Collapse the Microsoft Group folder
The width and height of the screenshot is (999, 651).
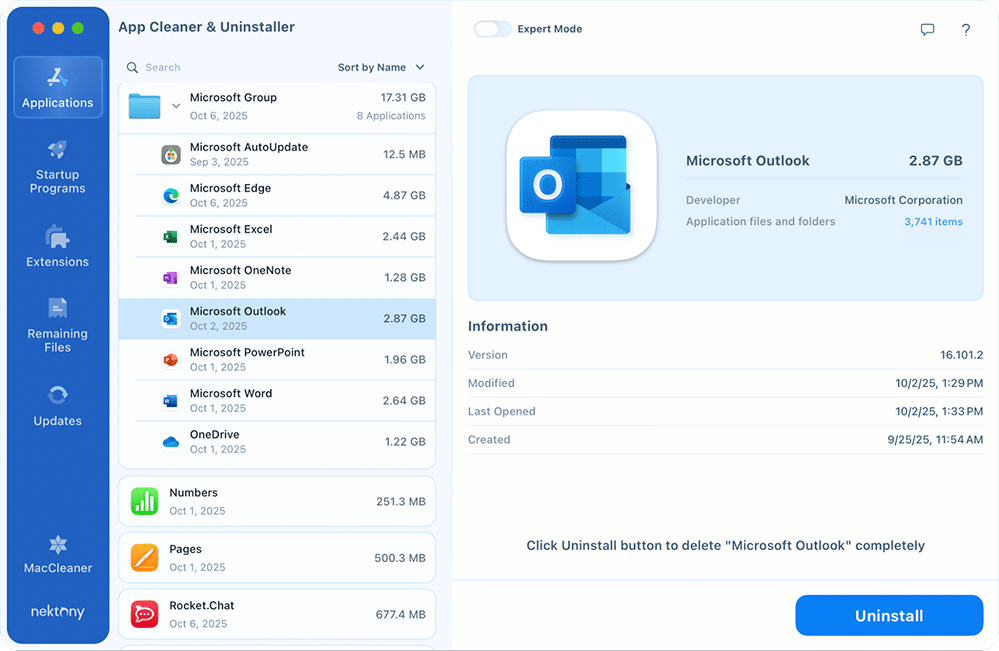[x=176, y=104]
